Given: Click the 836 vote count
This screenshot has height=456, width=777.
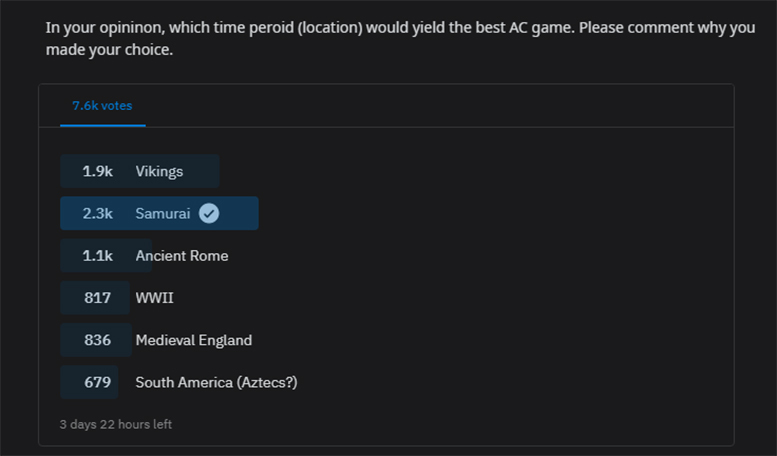Looking at the screenshot, I should [x=98, y=340].
